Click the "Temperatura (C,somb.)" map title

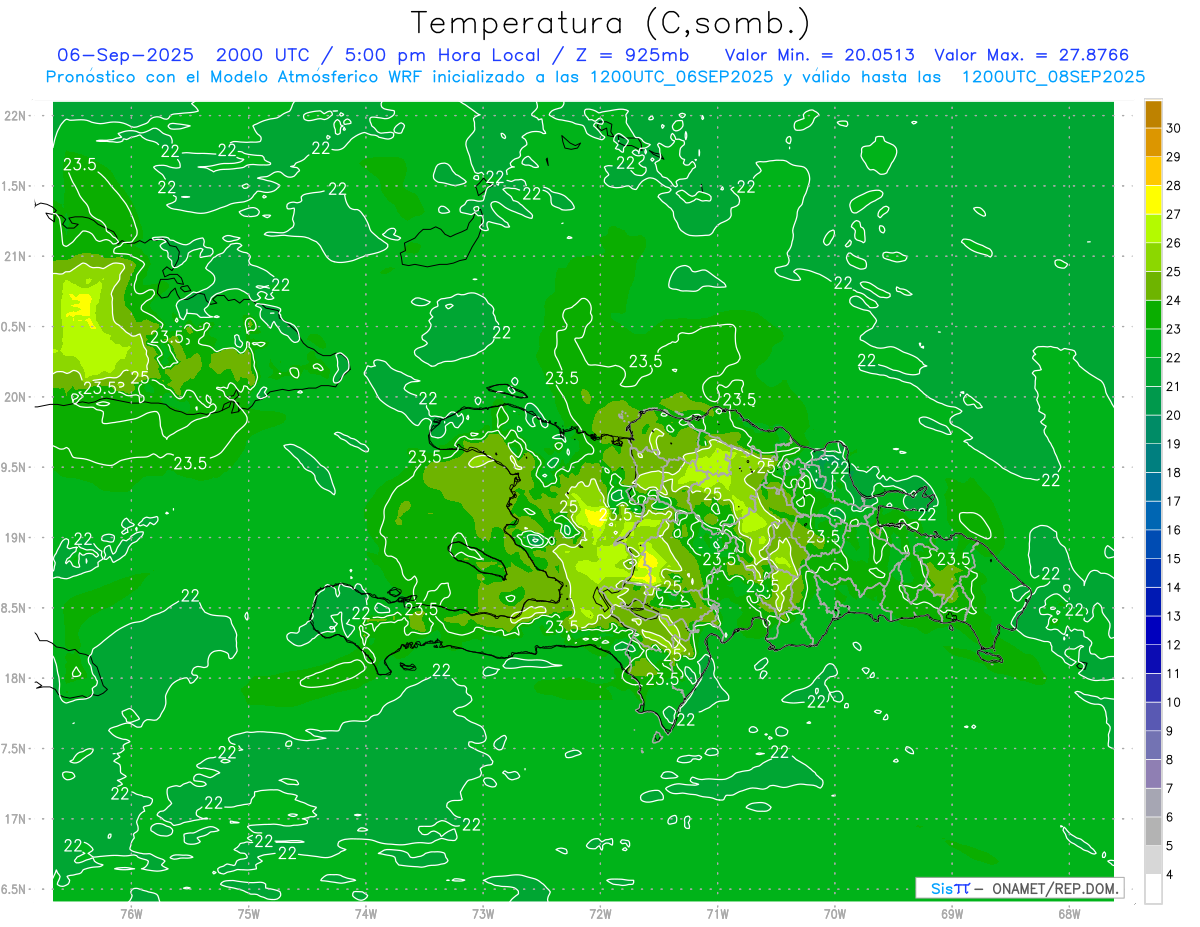(610, 23)
